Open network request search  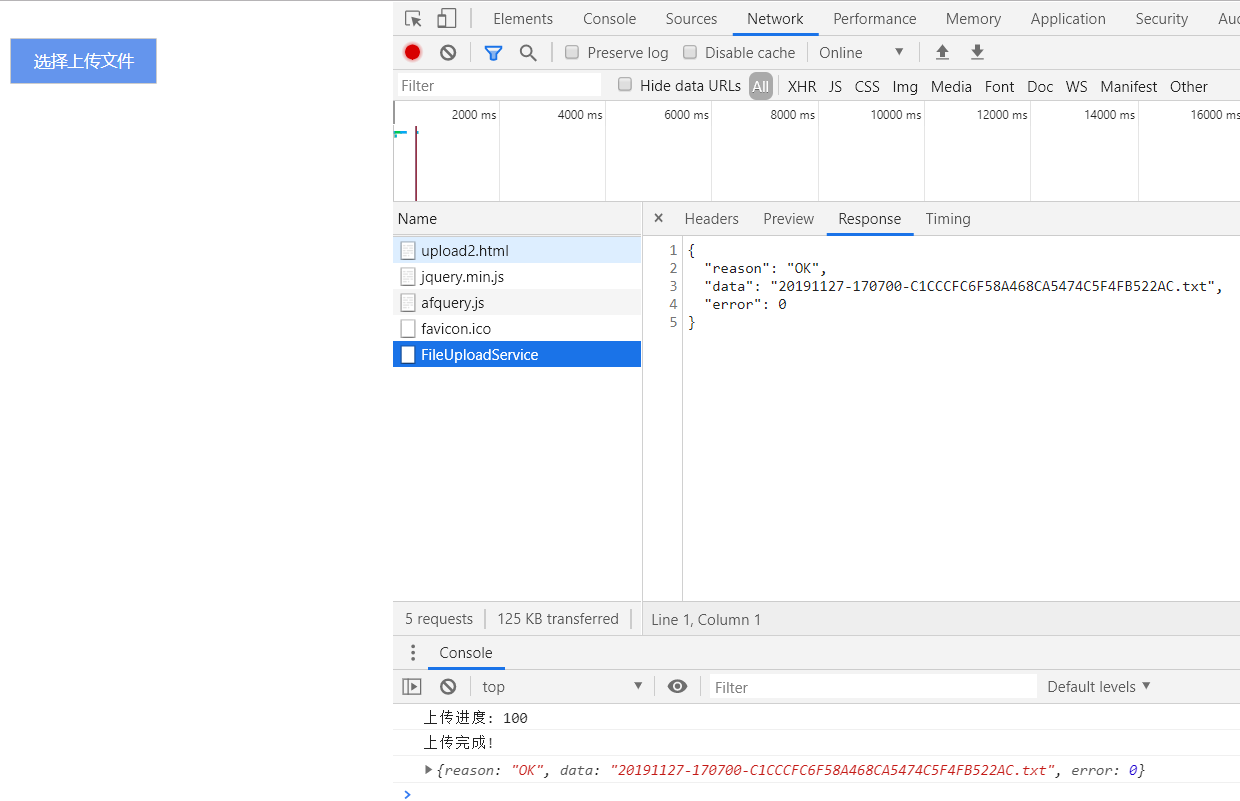[528, 52]
